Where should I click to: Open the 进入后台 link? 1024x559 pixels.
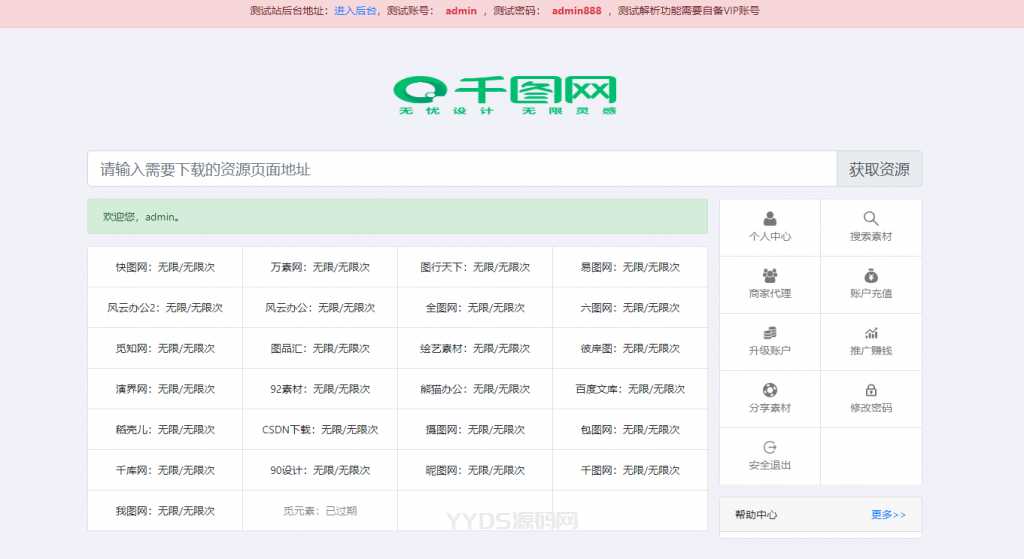355,10
